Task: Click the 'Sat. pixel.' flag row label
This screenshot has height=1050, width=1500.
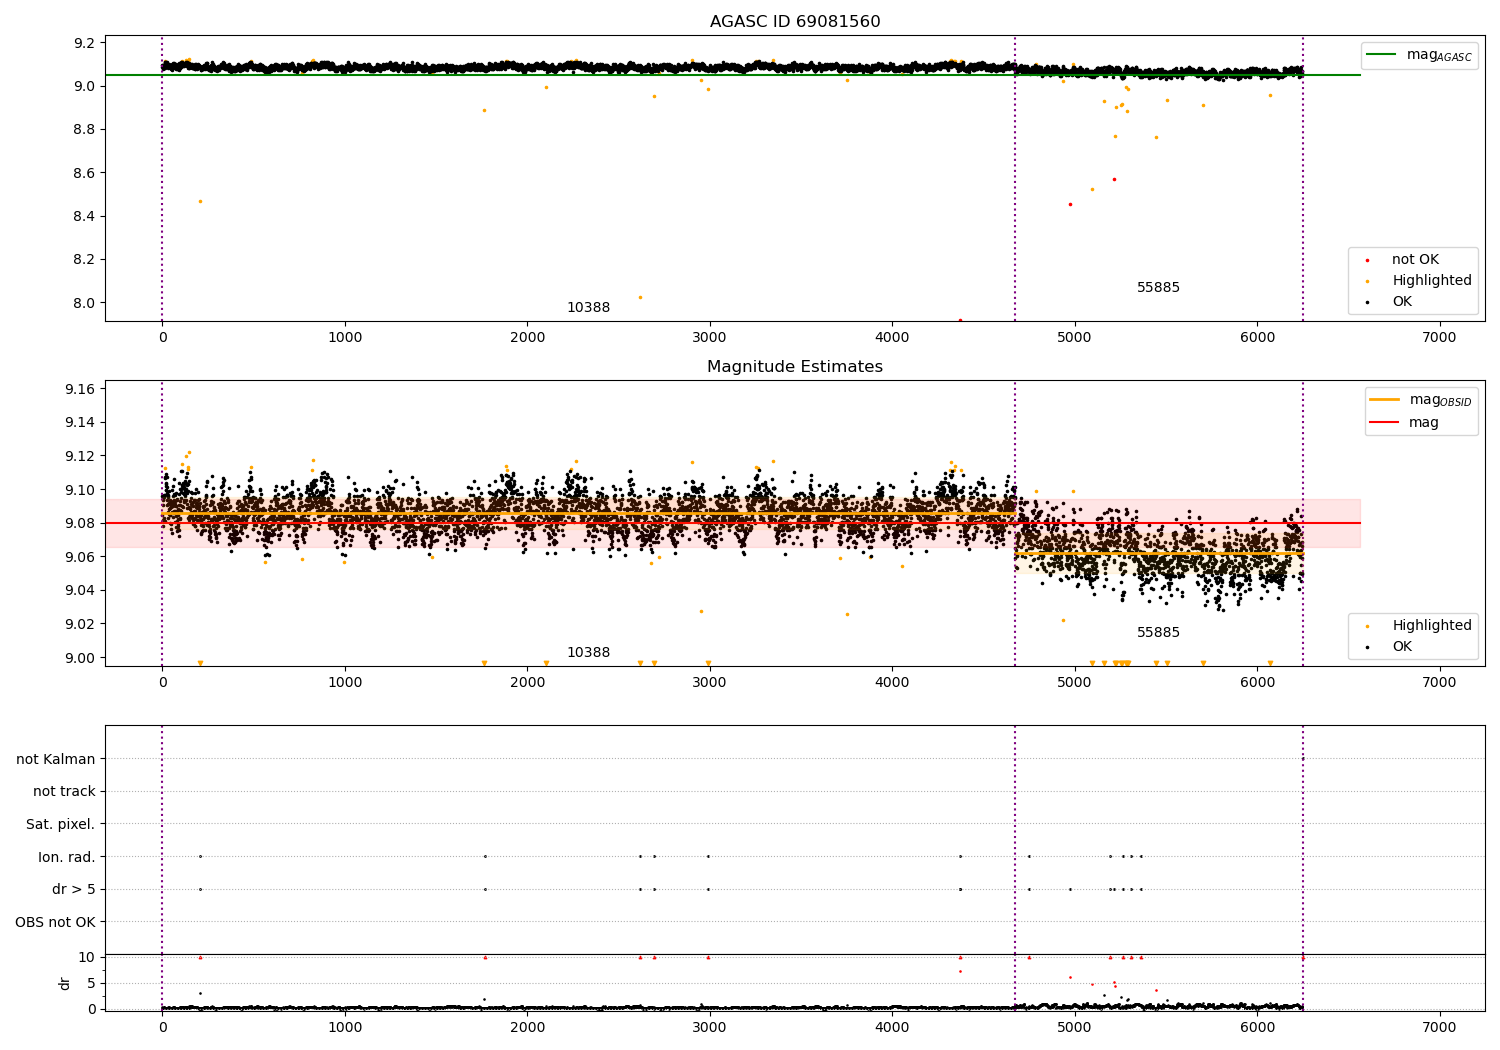Action: pos(61,825)
